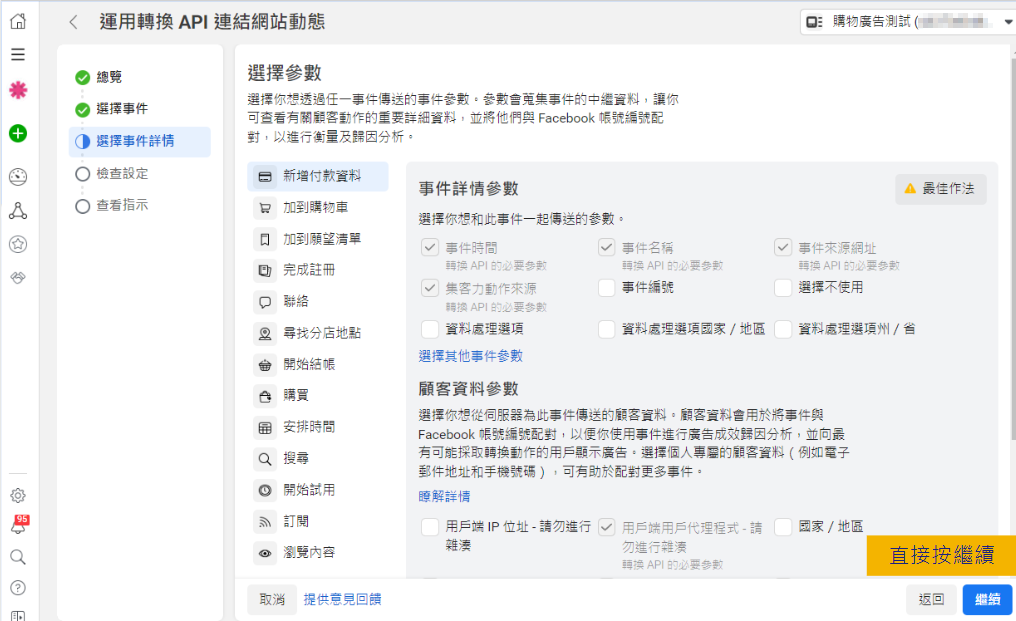Check the 資料處理選項 checkbox
Screen dimensions: 1016x621
tap(430, 329)
